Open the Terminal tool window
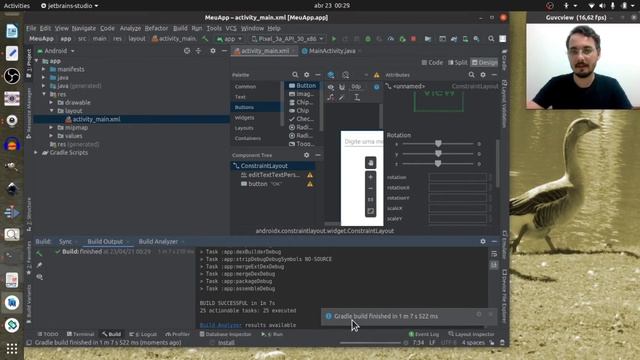The width and height of the screenshot is (640, 360). coord(80,334)
